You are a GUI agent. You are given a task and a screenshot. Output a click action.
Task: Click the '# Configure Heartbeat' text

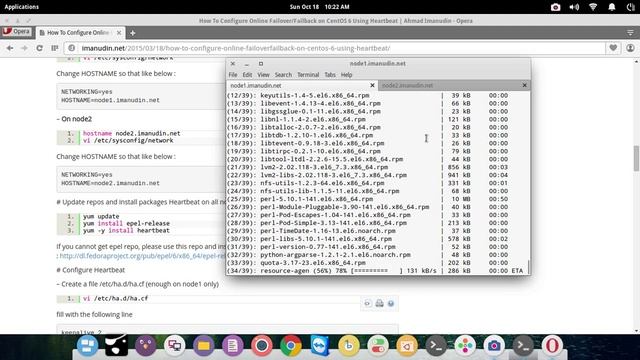(91, 270)
